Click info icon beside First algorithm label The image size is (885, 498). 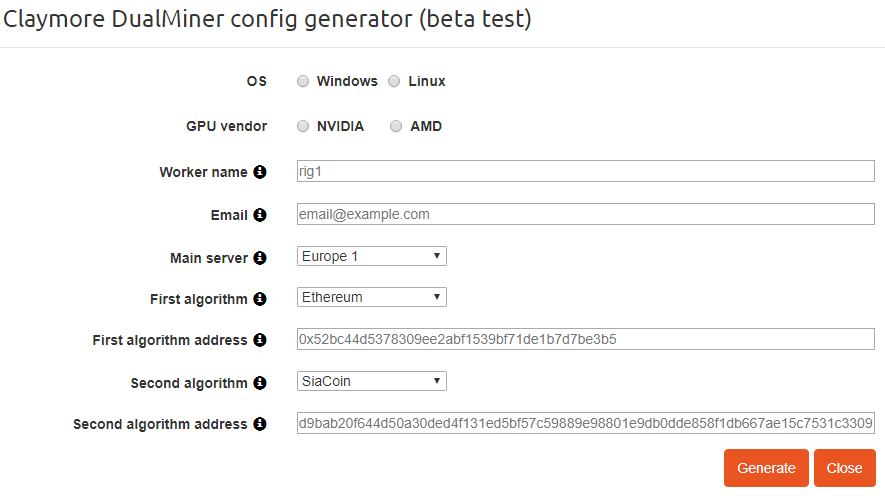[260, 299]
